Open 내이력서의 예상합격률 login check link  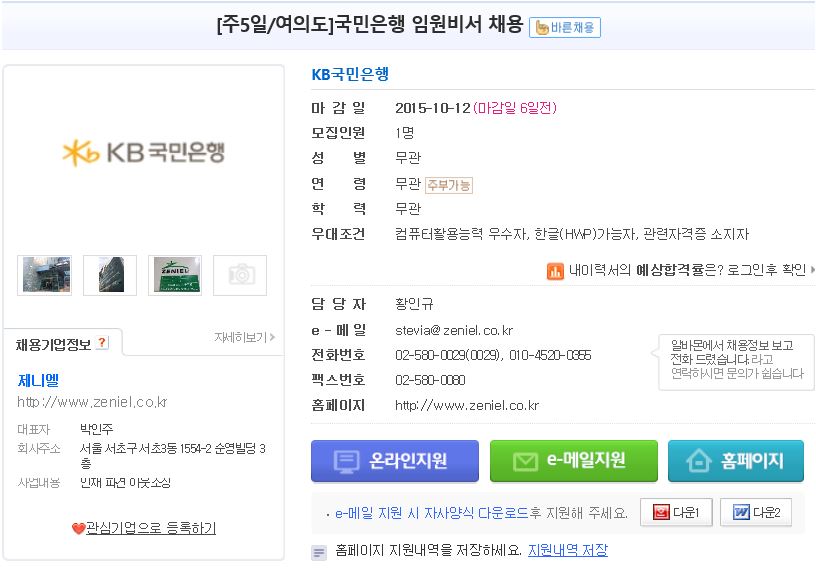coord(687,269)
